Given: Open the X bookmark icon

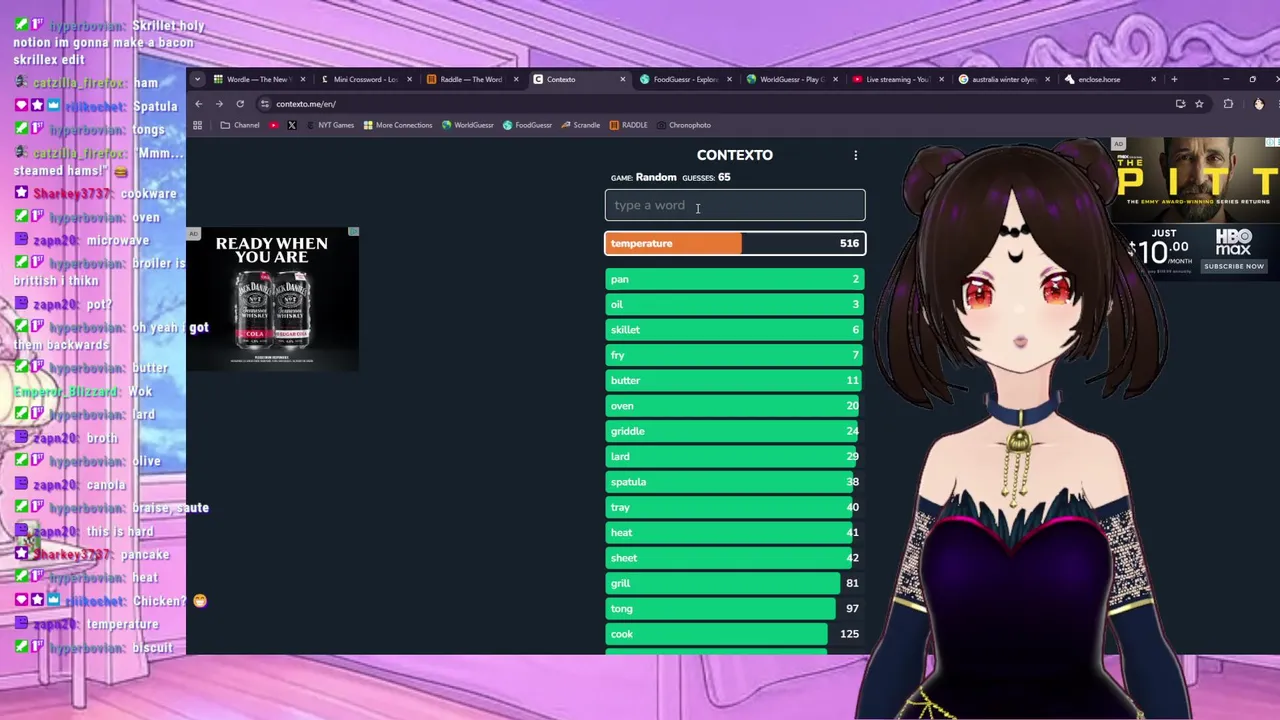Looking at the screenshot, I should 292,125.
